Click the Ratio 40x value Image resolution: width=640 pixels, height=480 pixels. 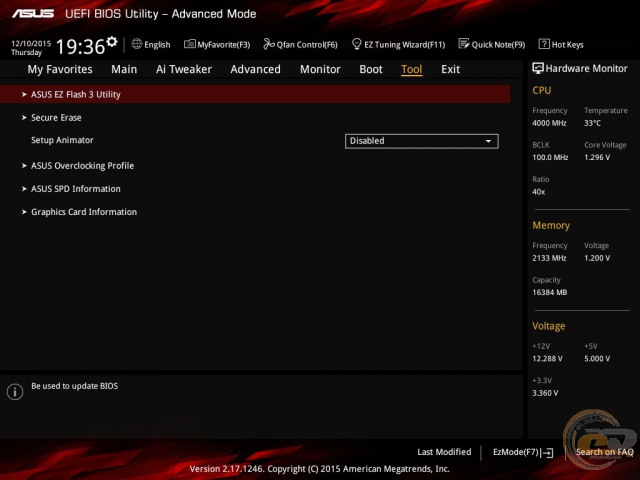(538, 192)
